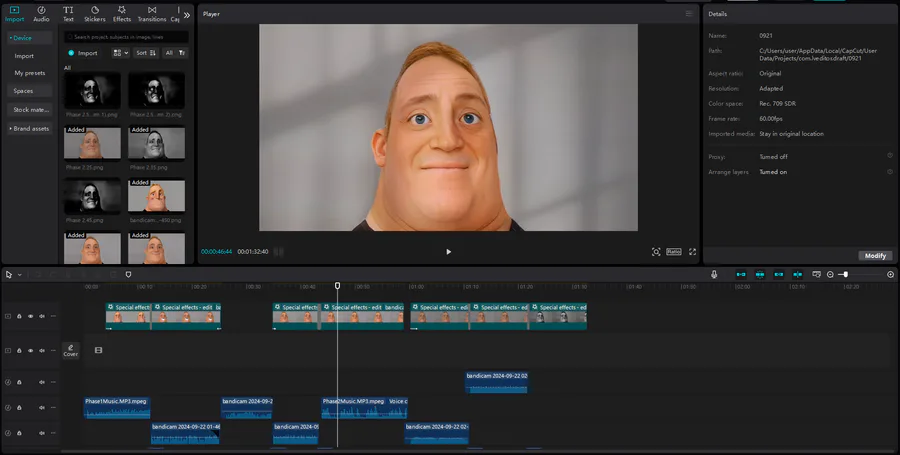Select the Phase 2.25.png thumbnail
This screenshot has width=900, height=455.
pos(92,143)
